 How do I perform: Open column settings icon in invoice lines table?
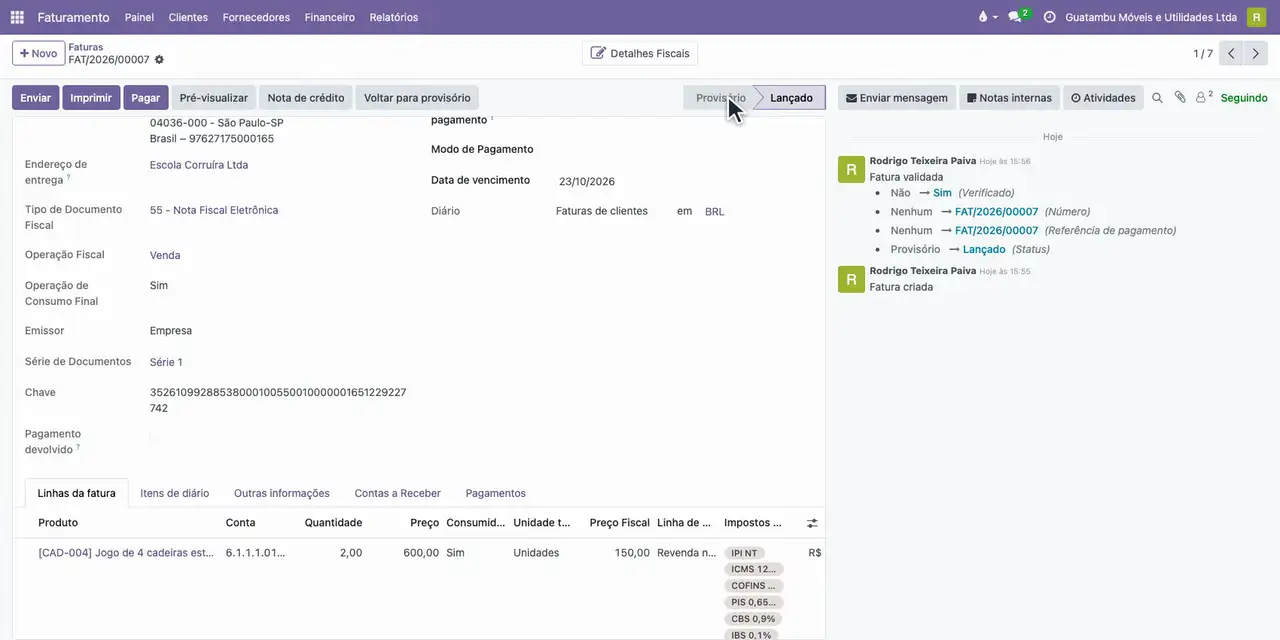[812, 523]
